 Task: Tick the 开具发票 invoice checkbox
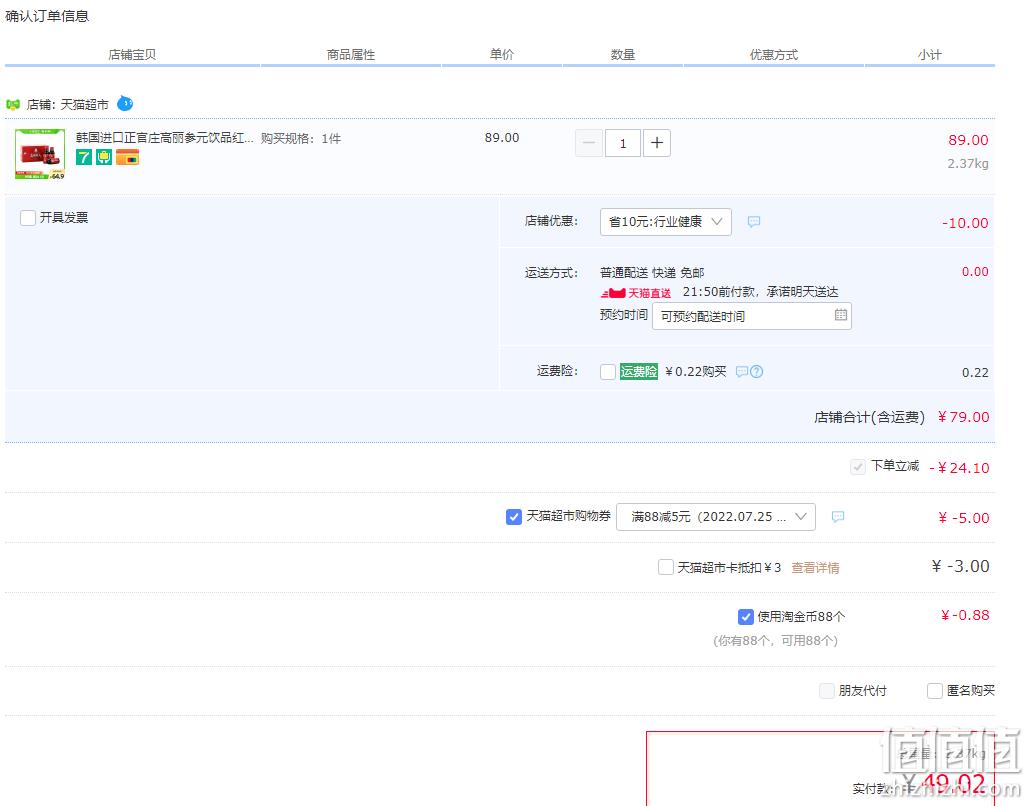pyautogui.click(x=28, y=218)
